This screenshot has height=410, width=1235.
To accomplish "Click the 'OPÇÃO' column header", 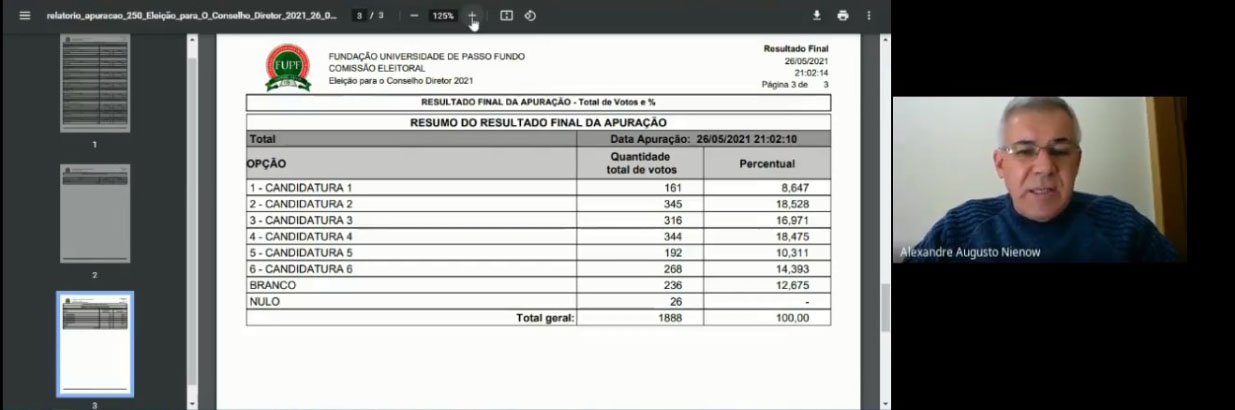I will [x=267, y=163].
